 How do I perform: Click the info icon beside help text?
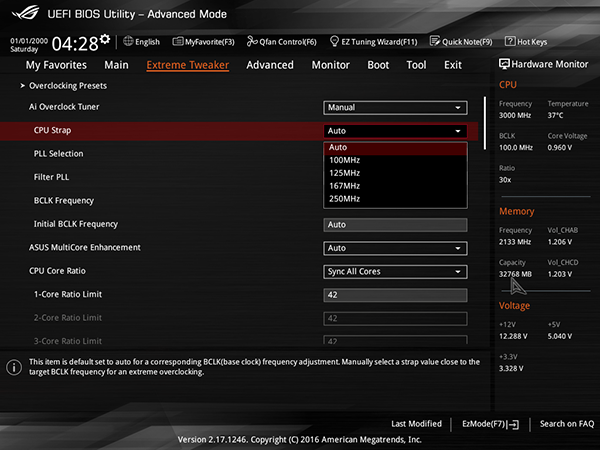coord(14,367)
